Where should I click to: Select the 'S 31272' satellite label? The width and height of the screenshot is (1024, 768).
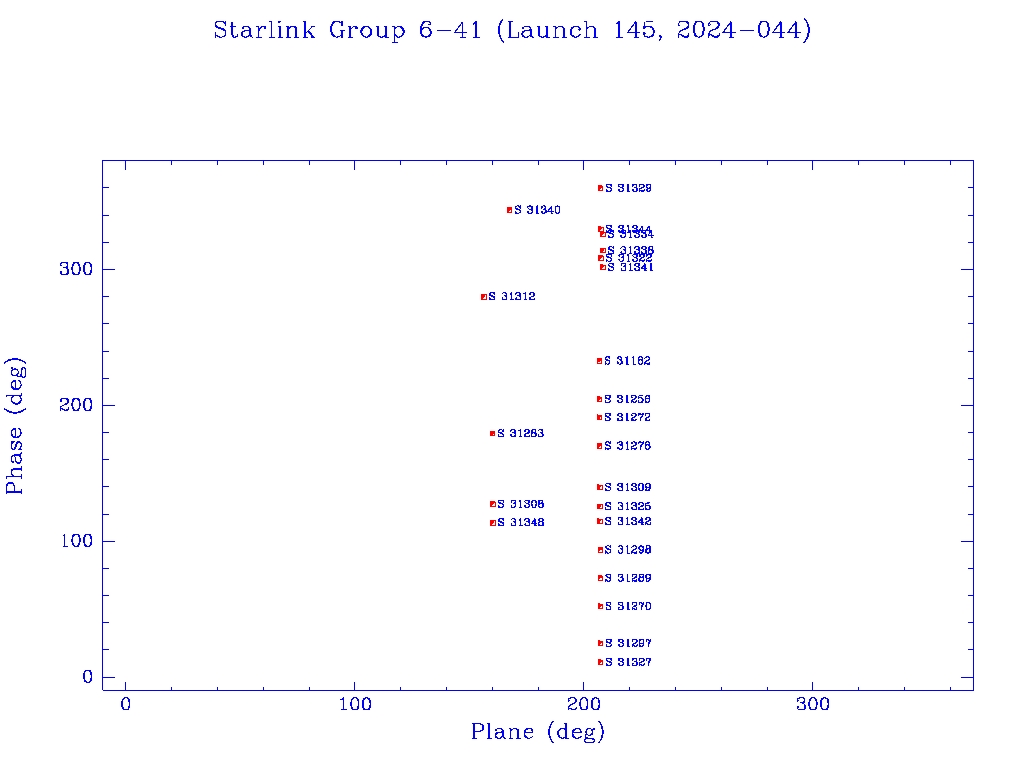tap(628, 417)
